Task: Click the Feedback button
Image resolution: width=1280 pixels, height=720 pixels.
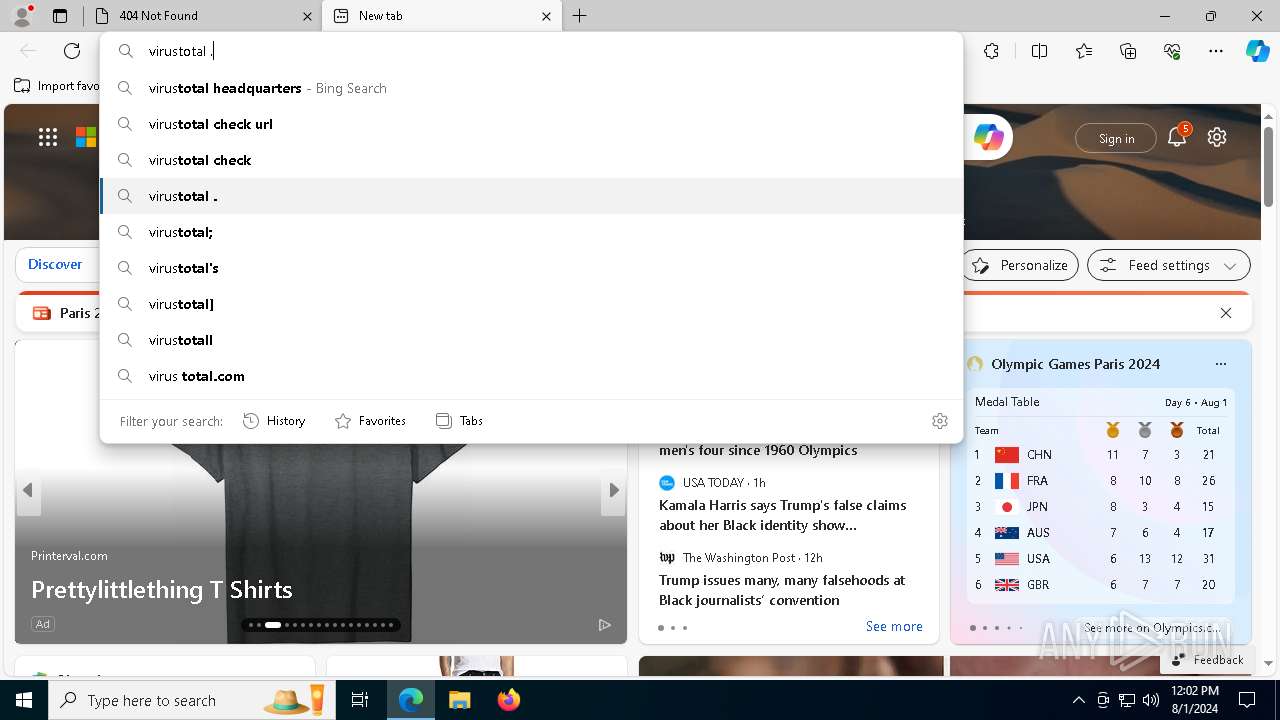Action: (x=1207, y=659)
